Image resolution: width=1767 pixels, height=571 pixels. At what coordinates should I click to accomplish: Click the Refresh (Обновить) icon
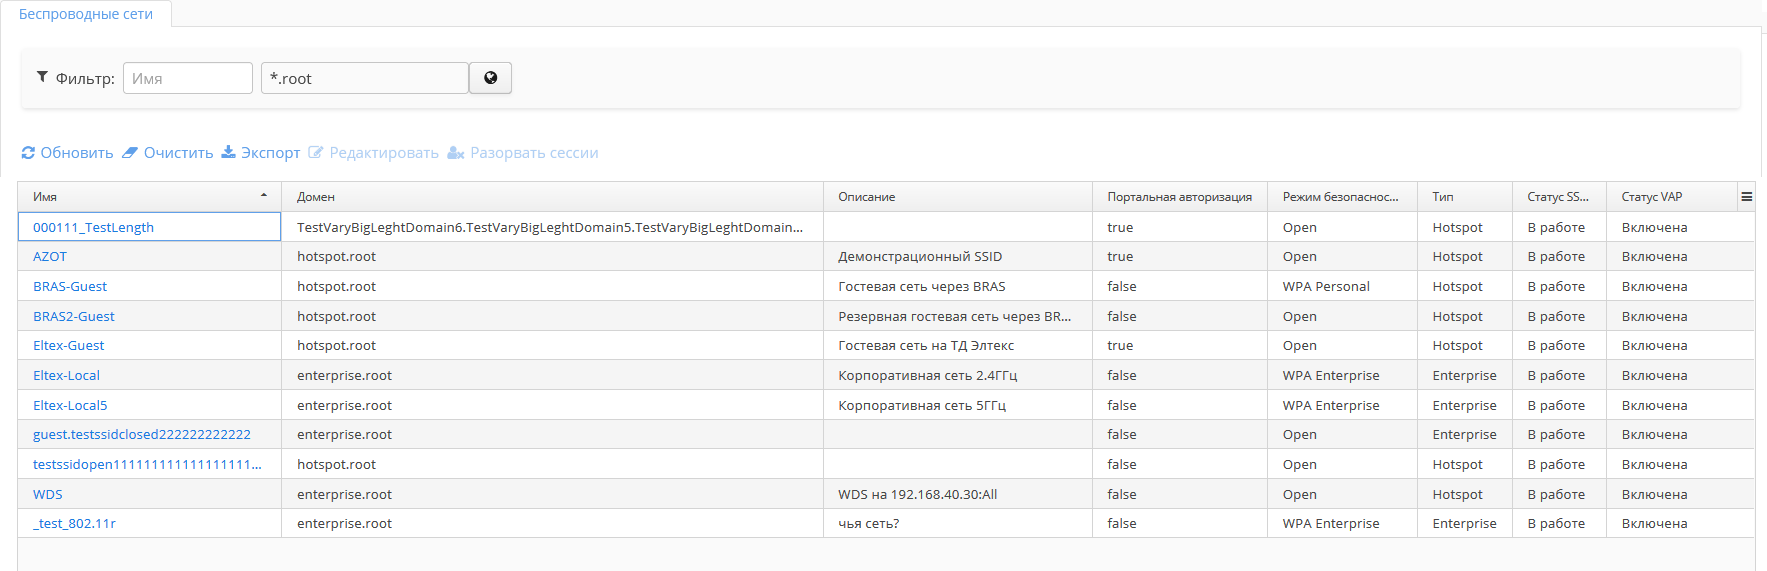pyautogui.click(x=28, y=153)
